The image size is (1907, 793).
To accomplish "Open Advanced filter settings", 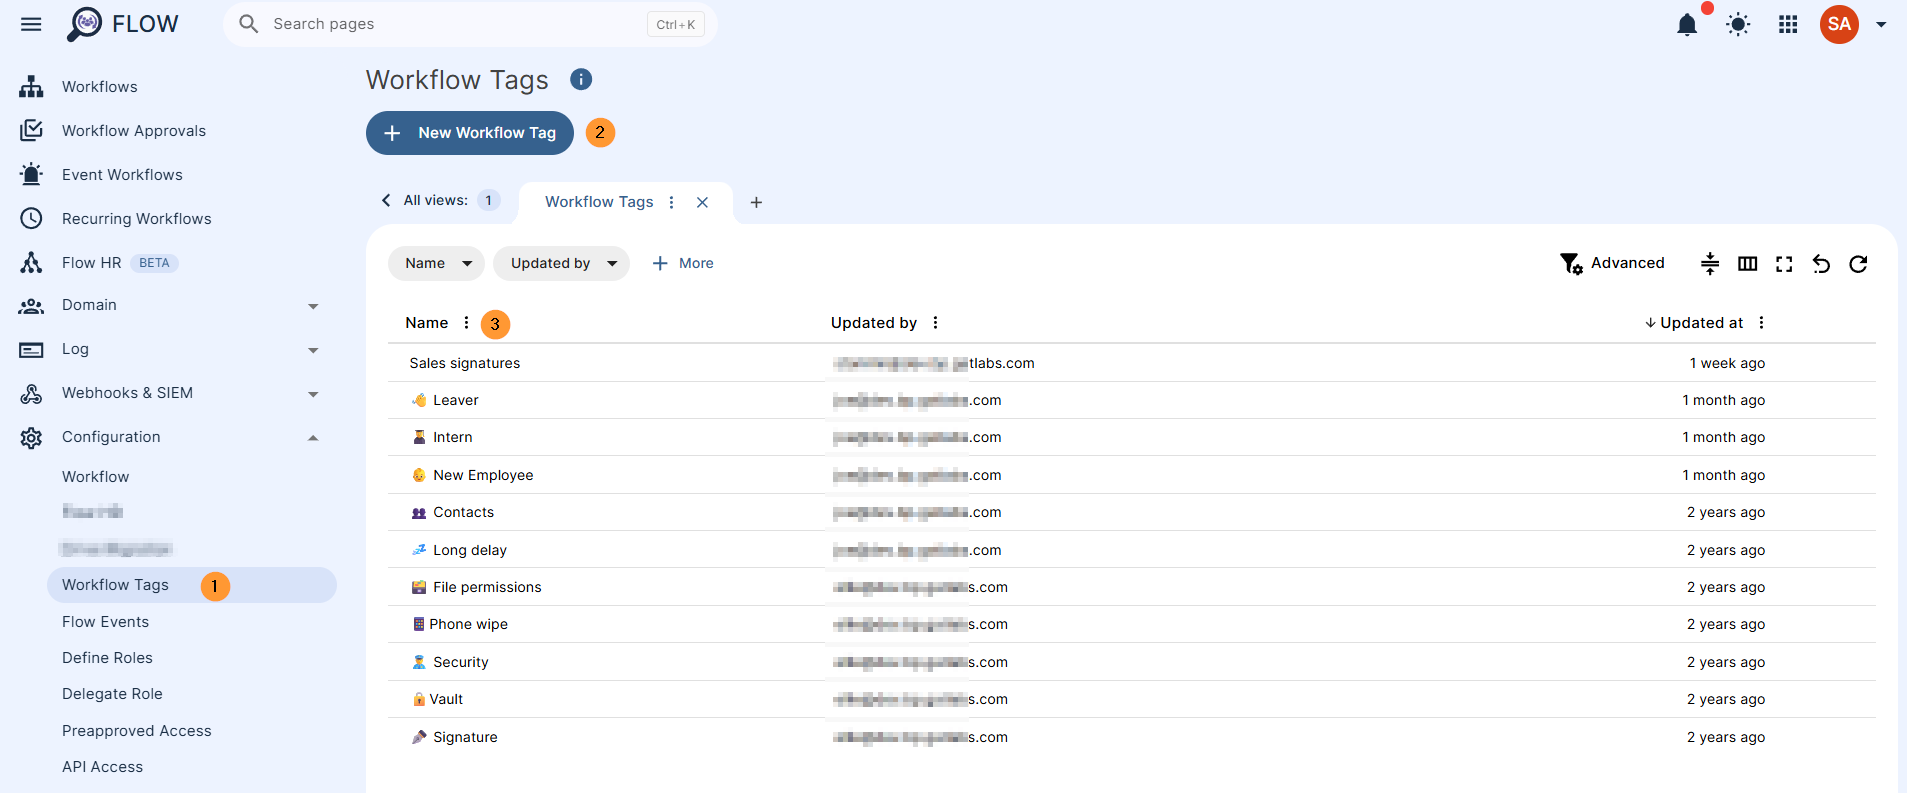I will pos(1612,263).
